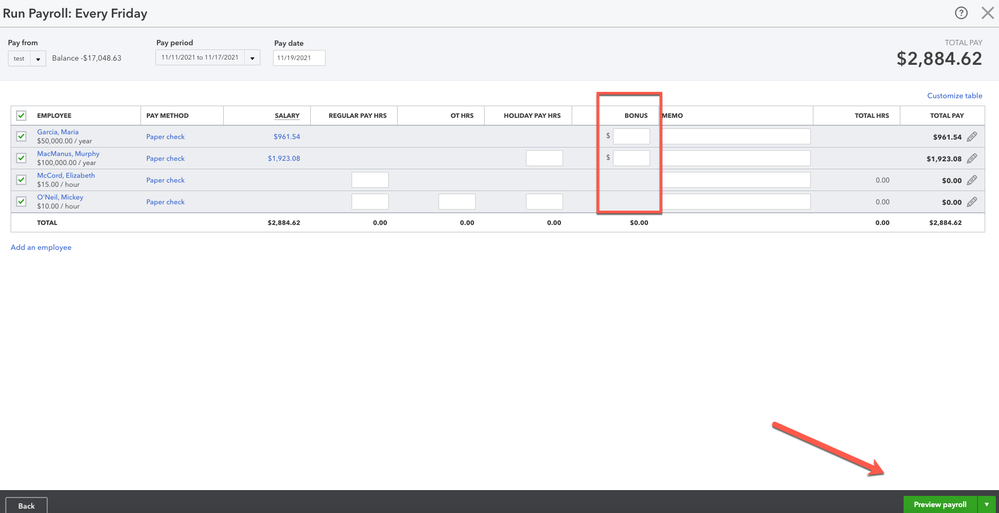The width and height of the screenshot is (999, 513).
Task: Click pencil icon for Murphy MacManus
Action: (x=971, y=158)
